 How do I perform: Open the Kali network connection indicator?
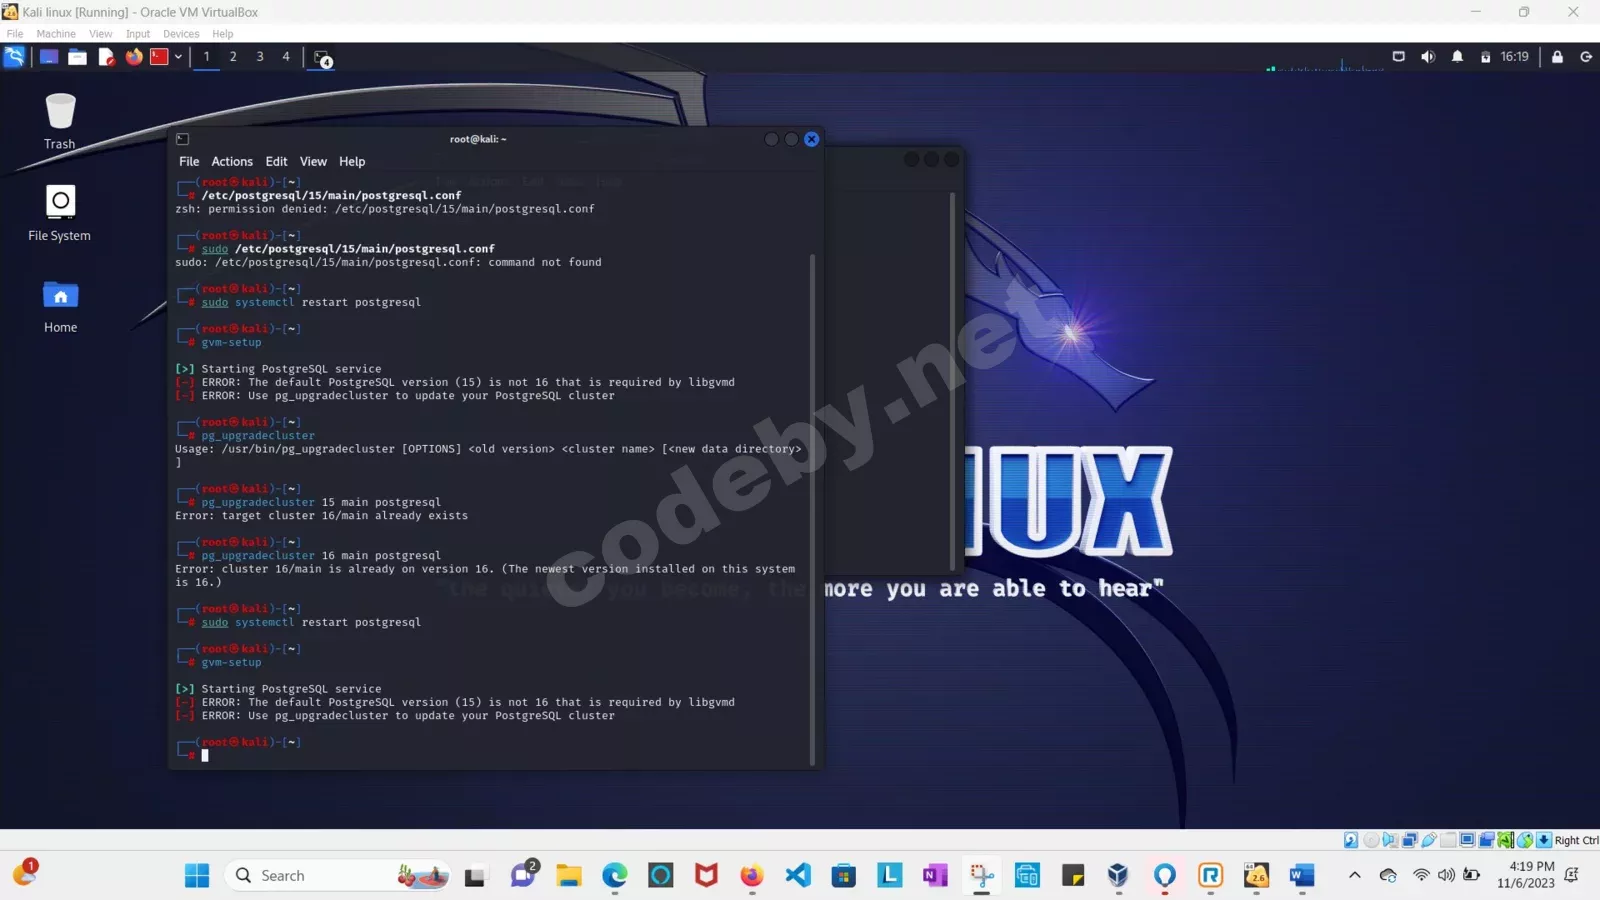pyautogui.click(x=1399, y=57)
